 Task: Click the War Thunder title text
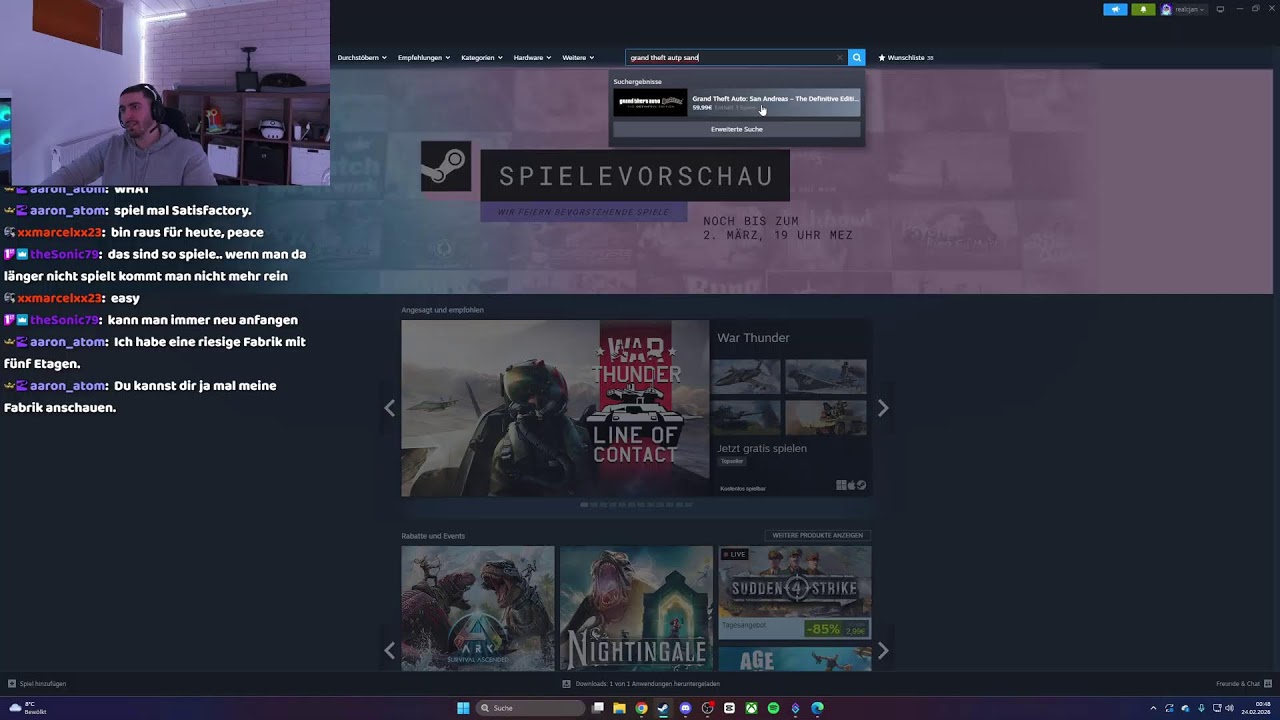click(x=753, y=338)
